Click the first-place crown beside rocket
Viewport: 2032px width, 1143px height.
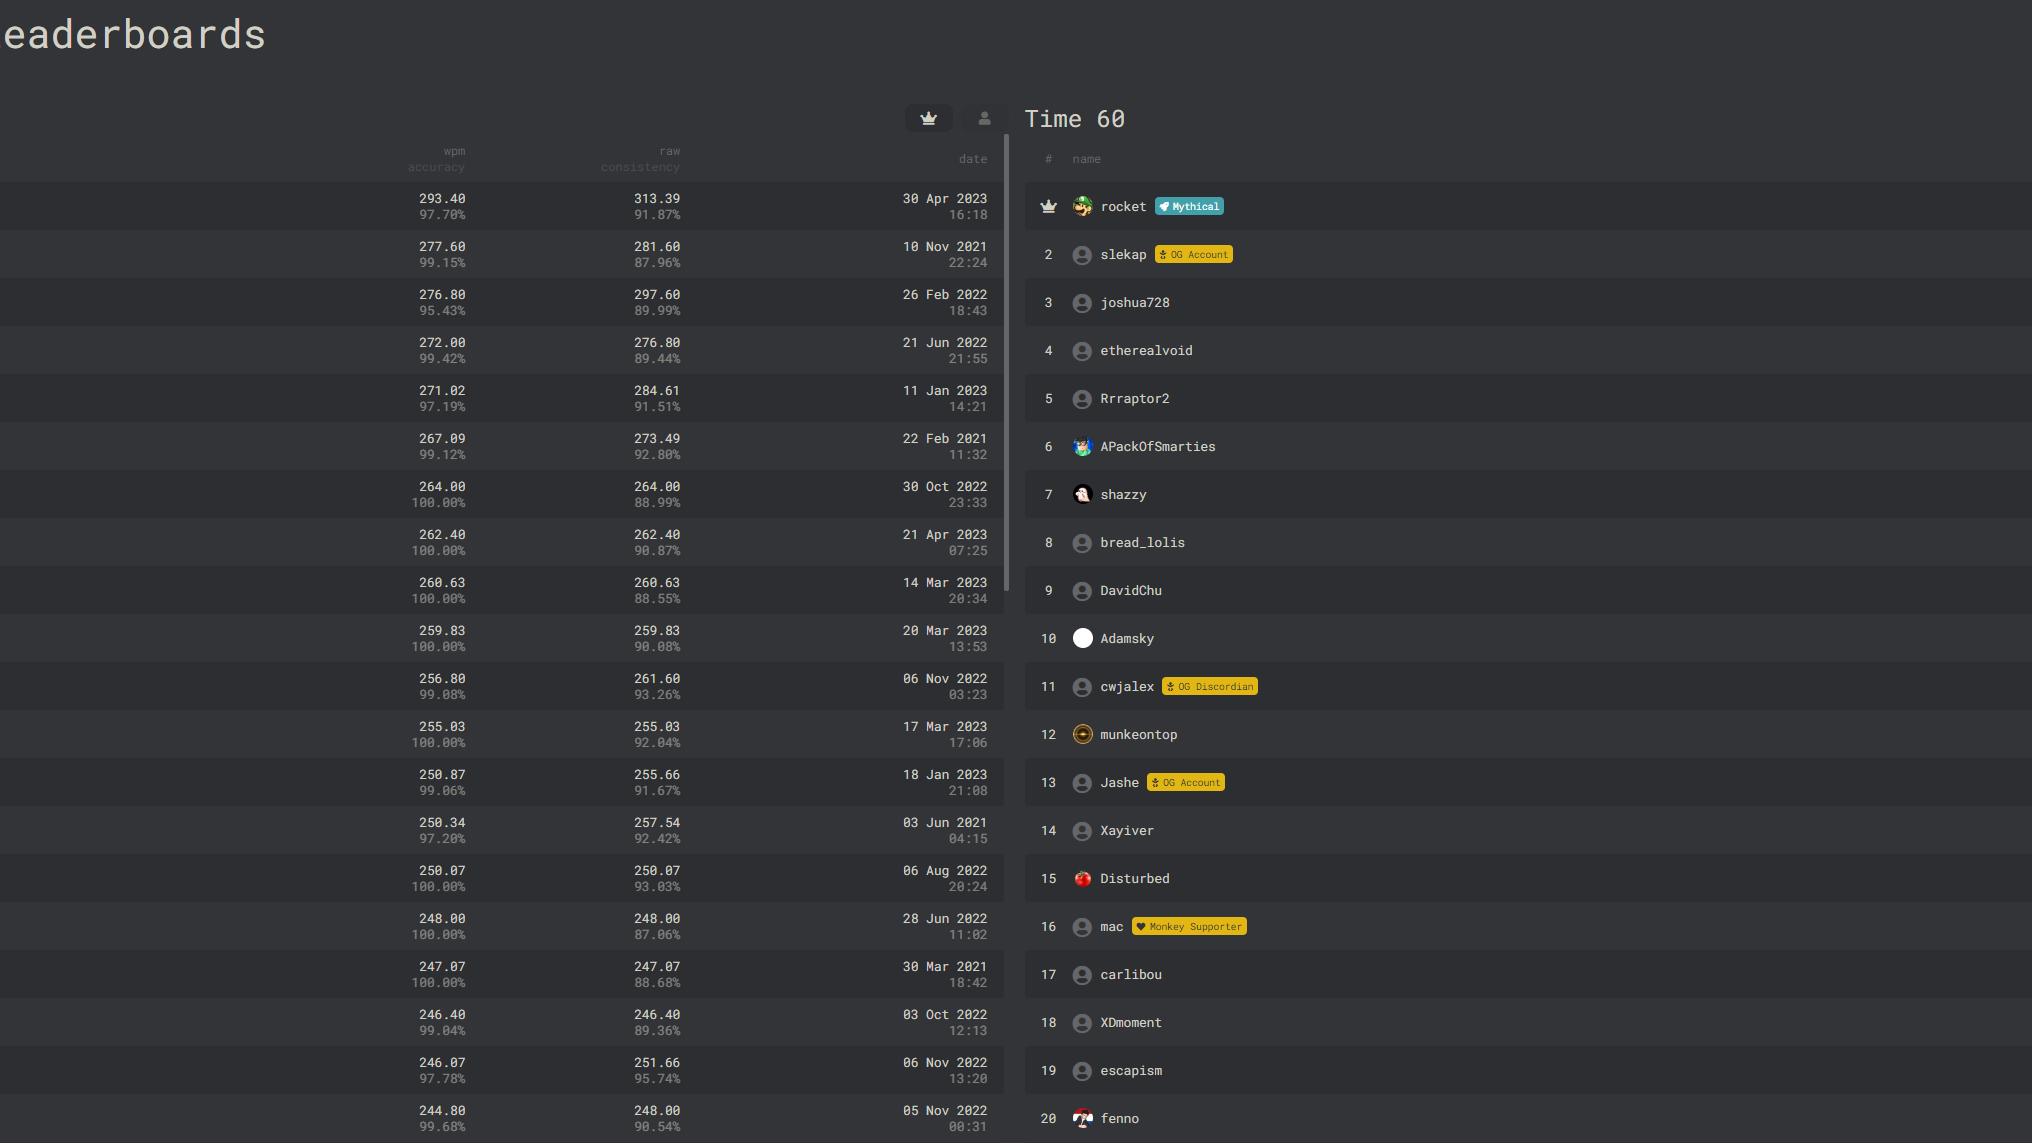point(1048,207)
